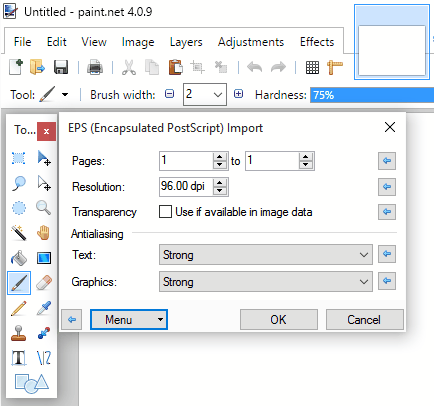Screen dimensions: 434x406
Task: Click reset arrow for Pages row
Action: click(x=387, y=161)
